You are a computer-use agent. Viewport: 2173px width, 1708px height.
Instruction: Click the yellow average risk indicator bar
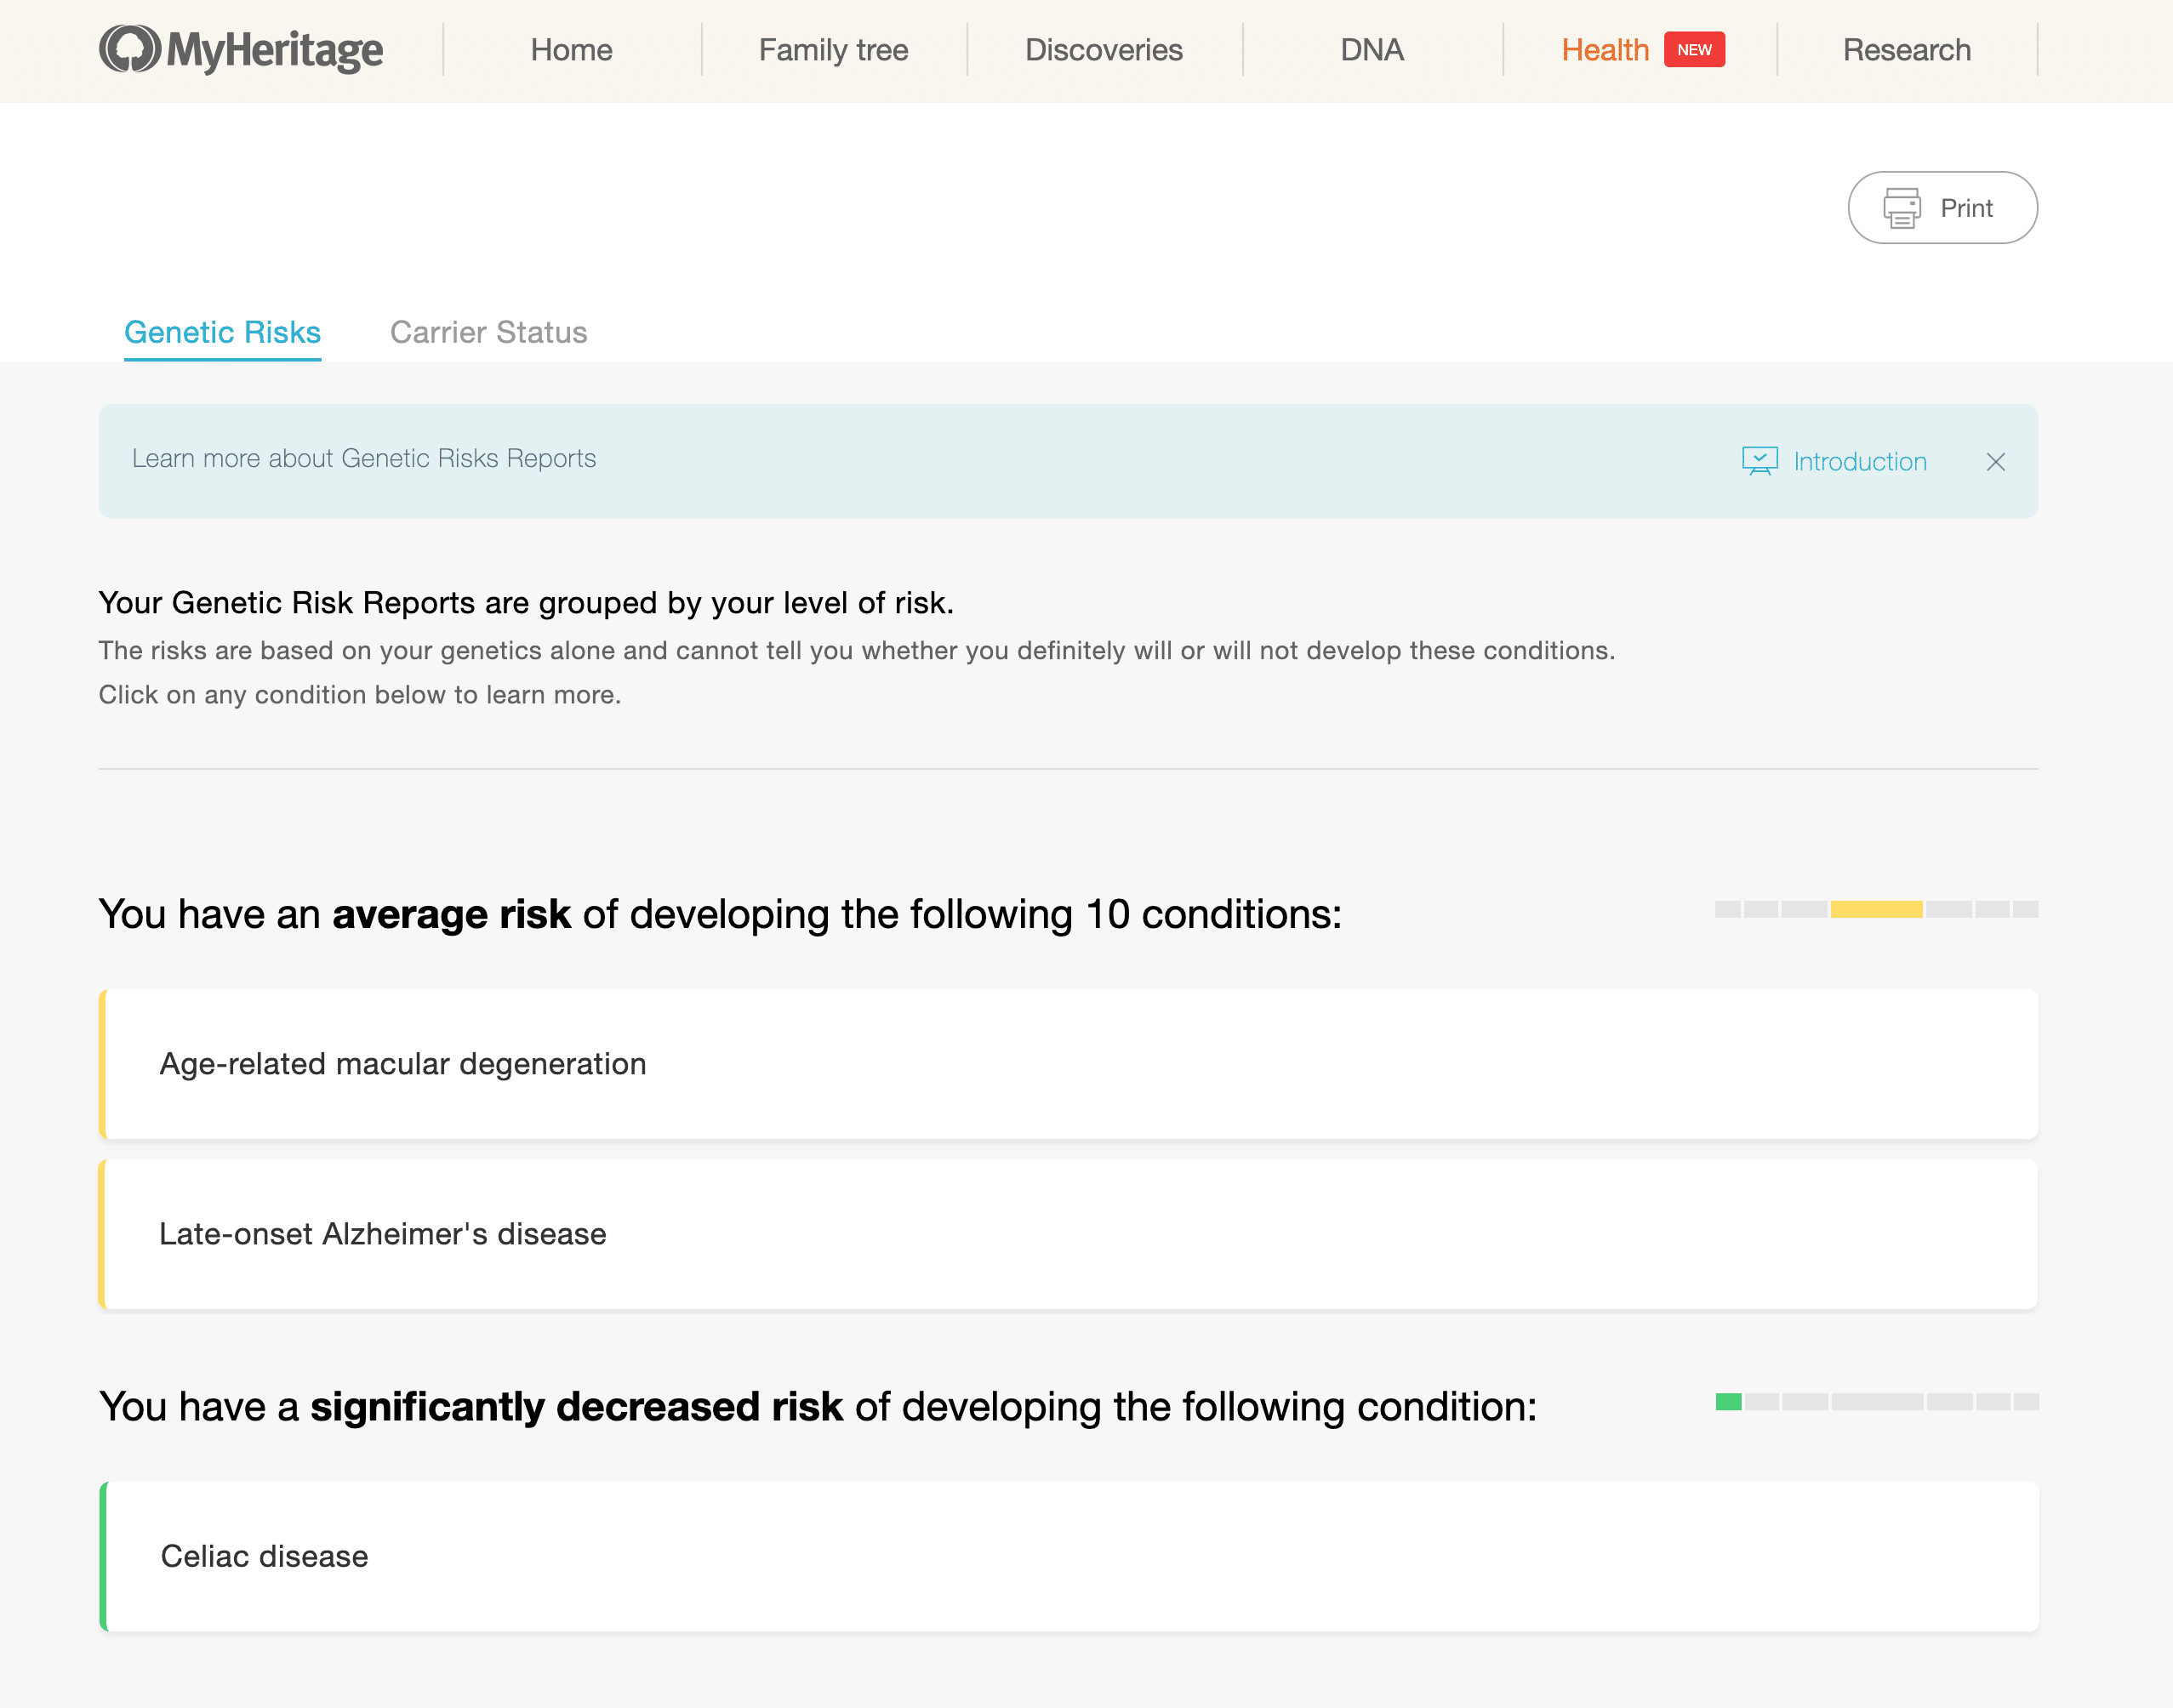pyautogui.click(x=1875, y=909)
